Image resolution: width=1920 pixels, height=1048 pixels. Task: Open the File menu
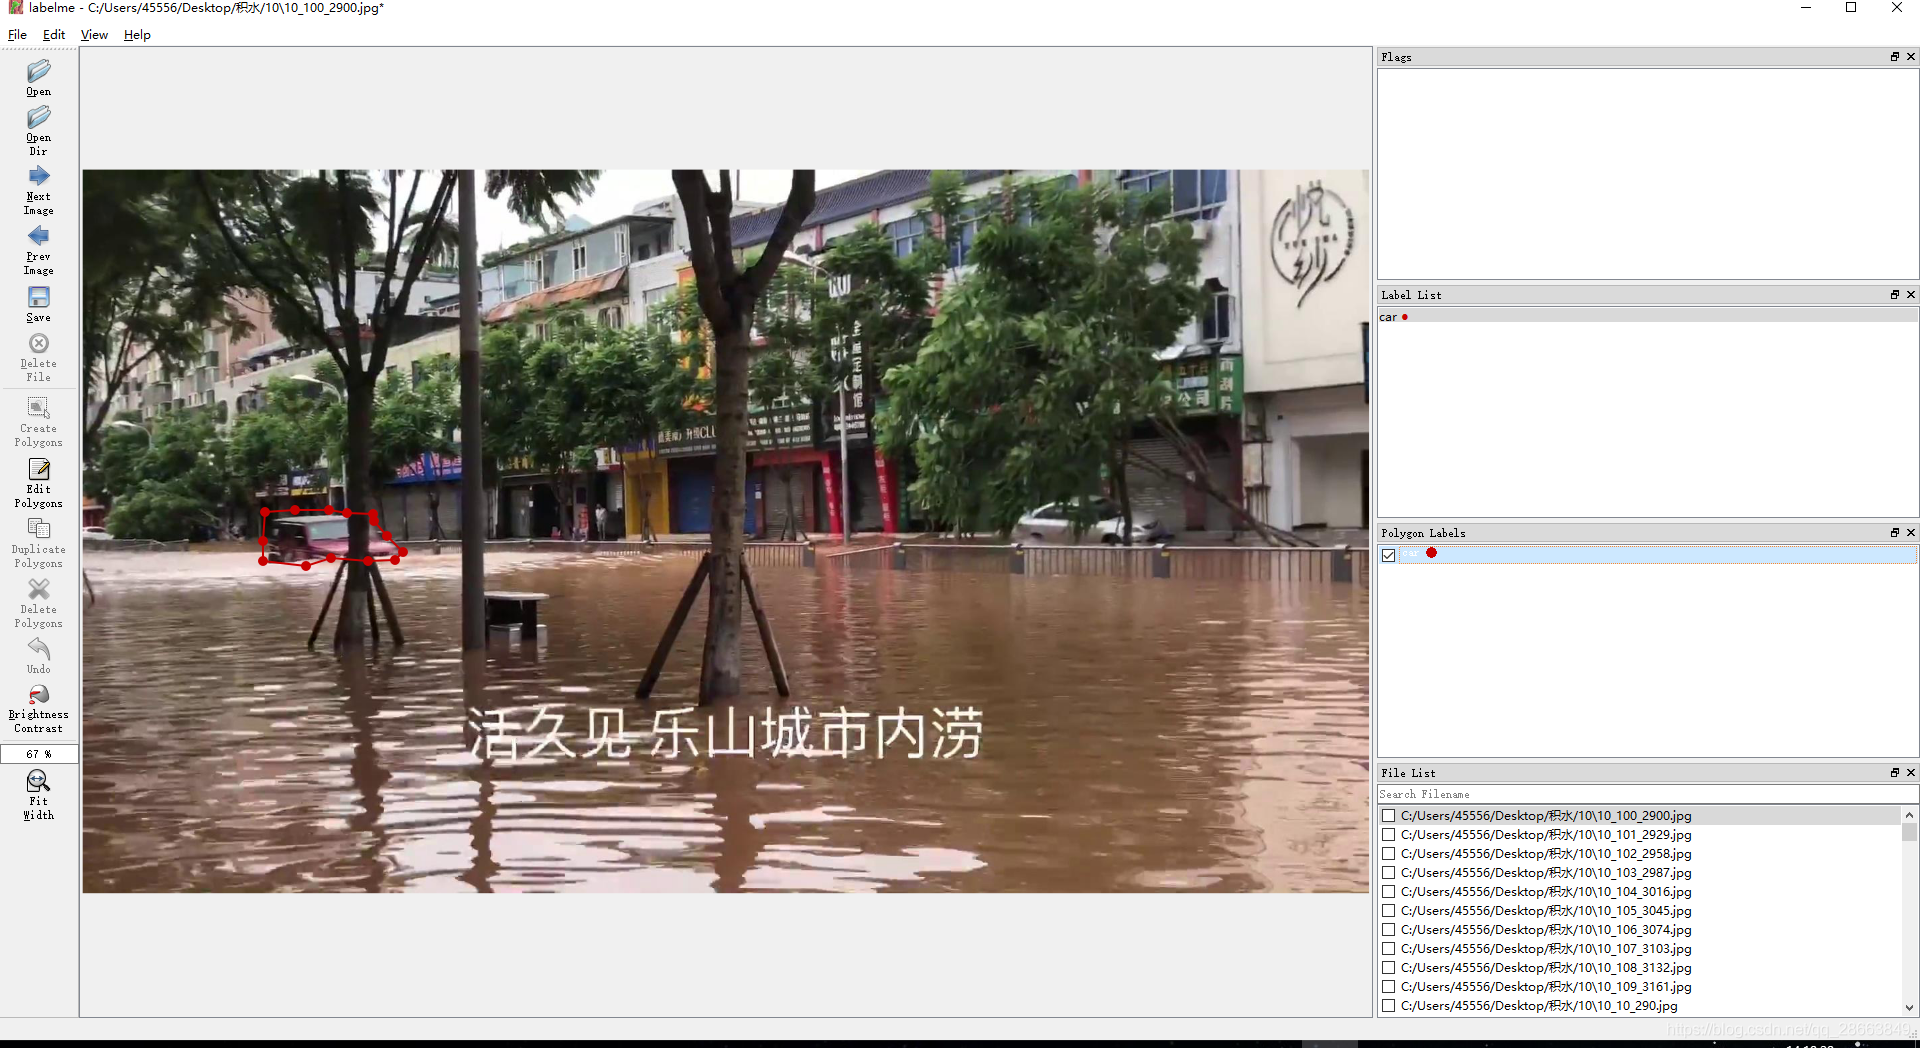click(x=17, y=35)
